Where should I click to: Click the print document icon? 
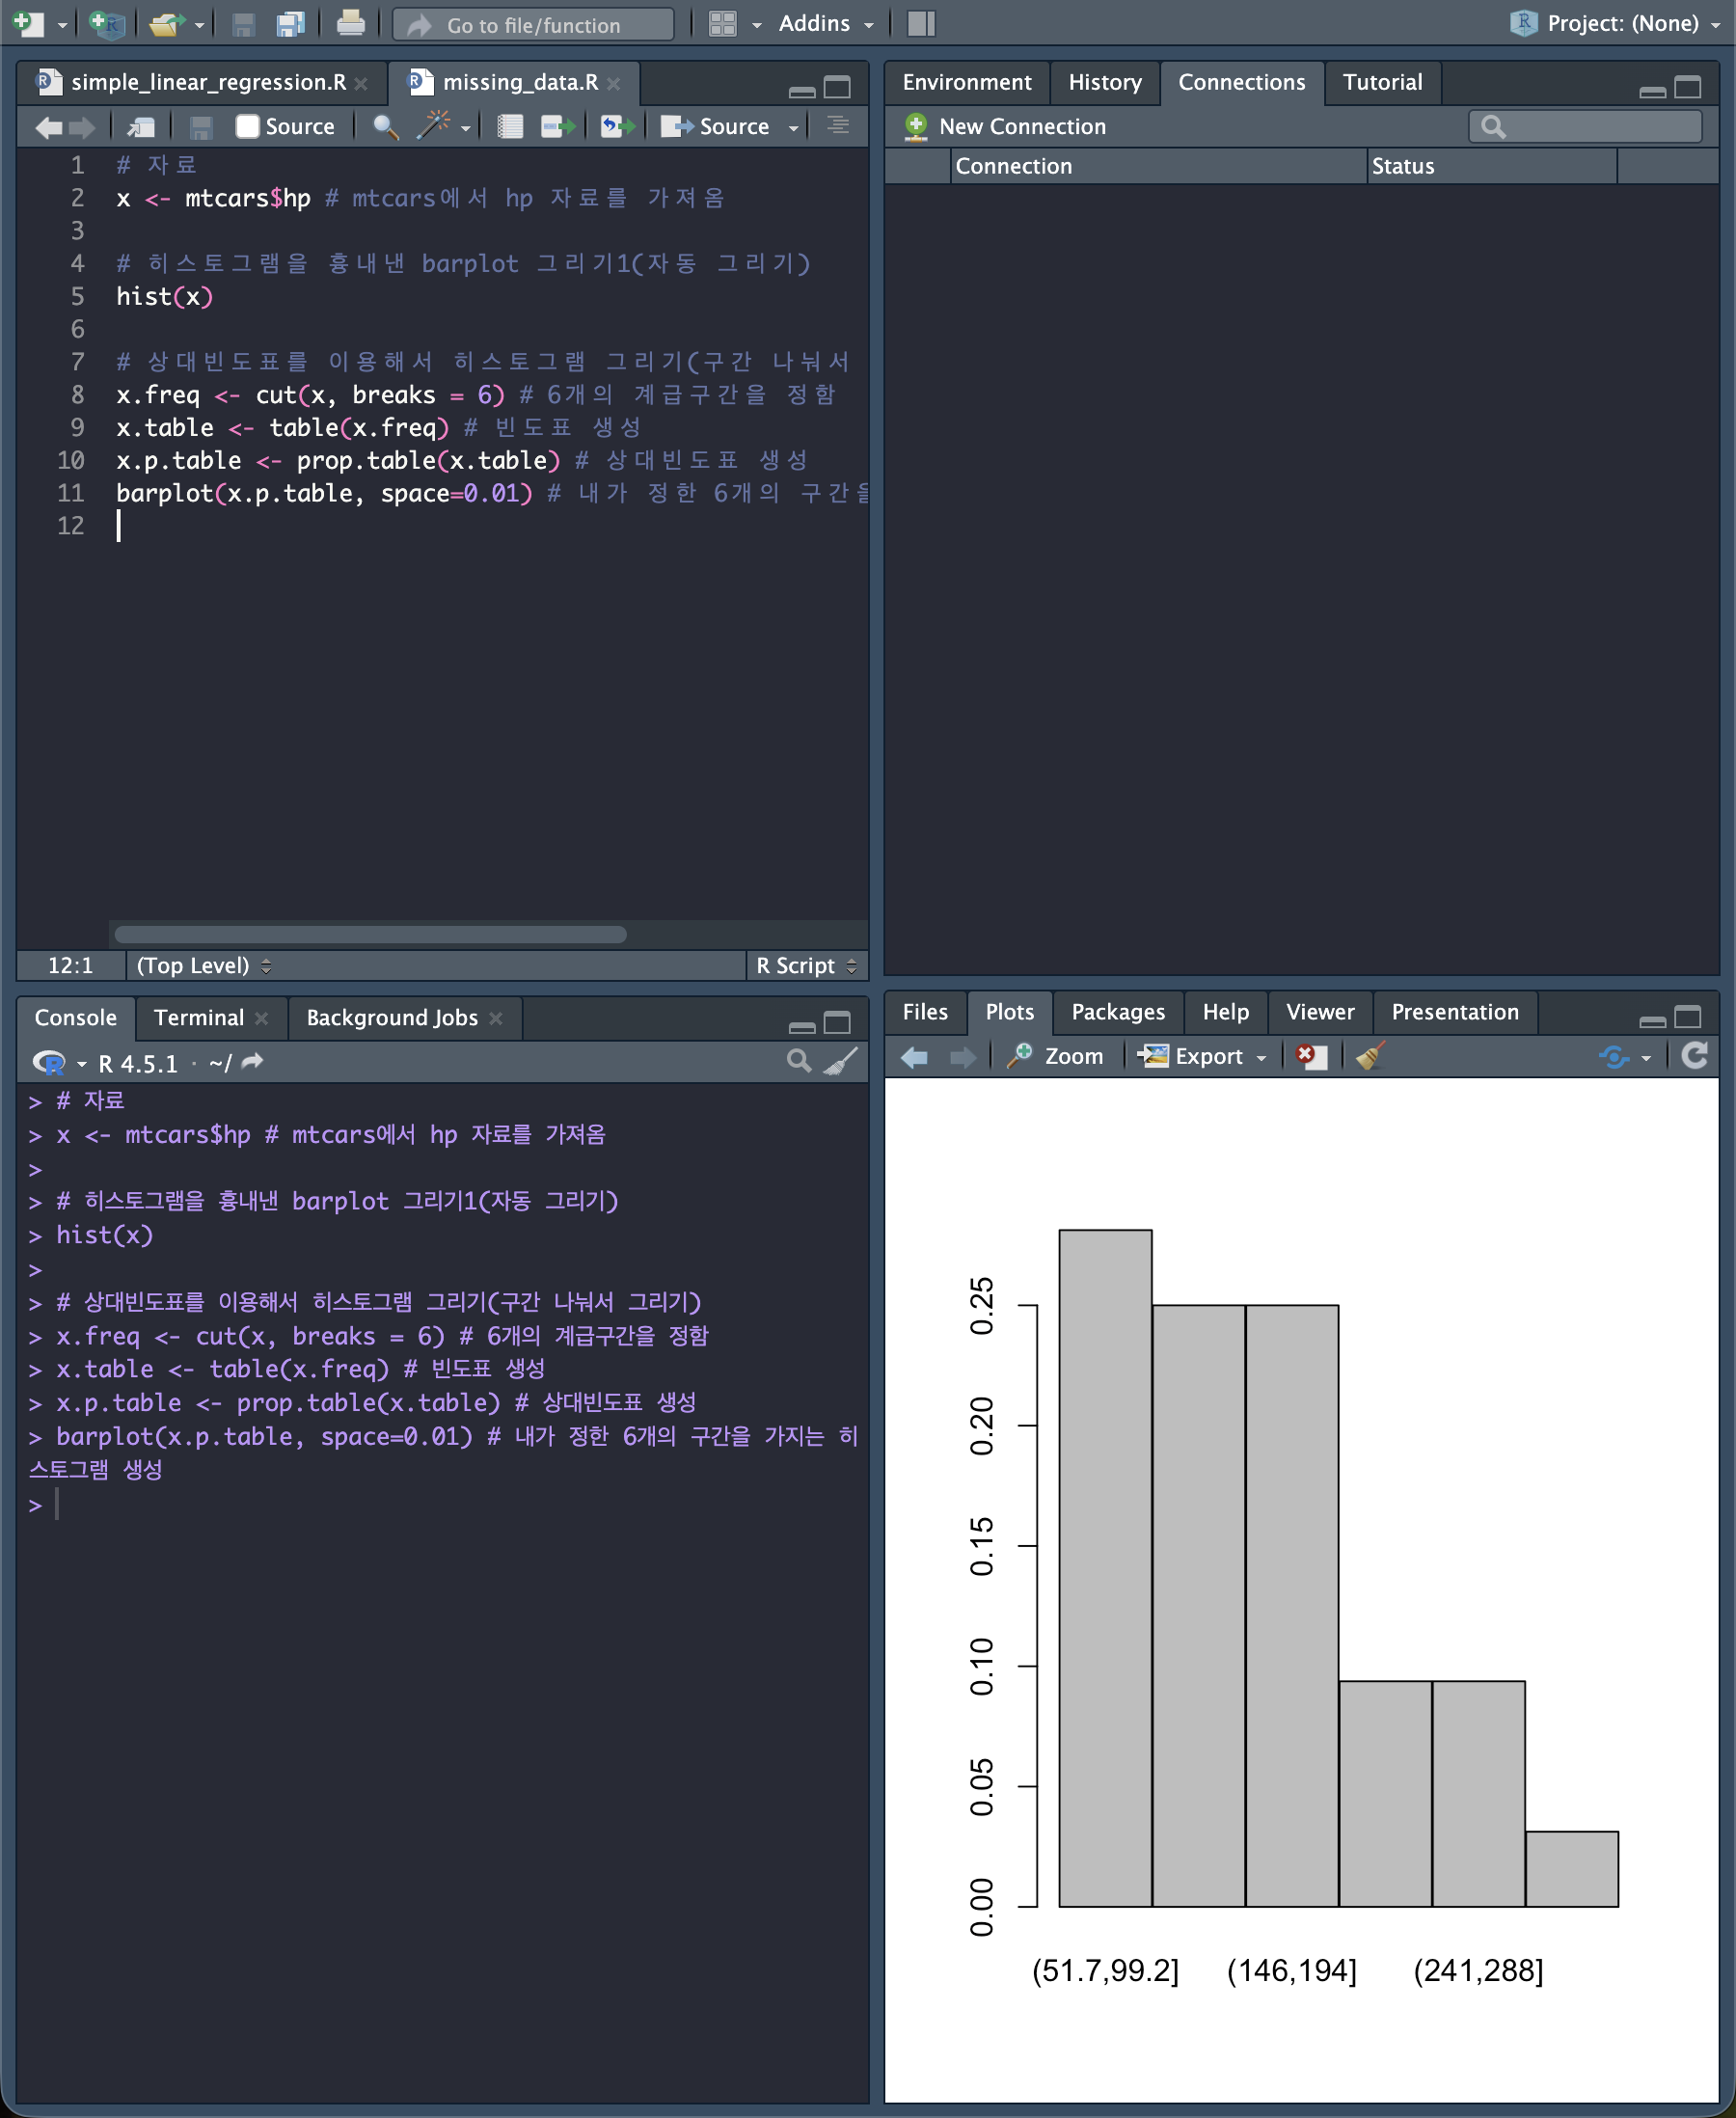(x=350, y=23)
